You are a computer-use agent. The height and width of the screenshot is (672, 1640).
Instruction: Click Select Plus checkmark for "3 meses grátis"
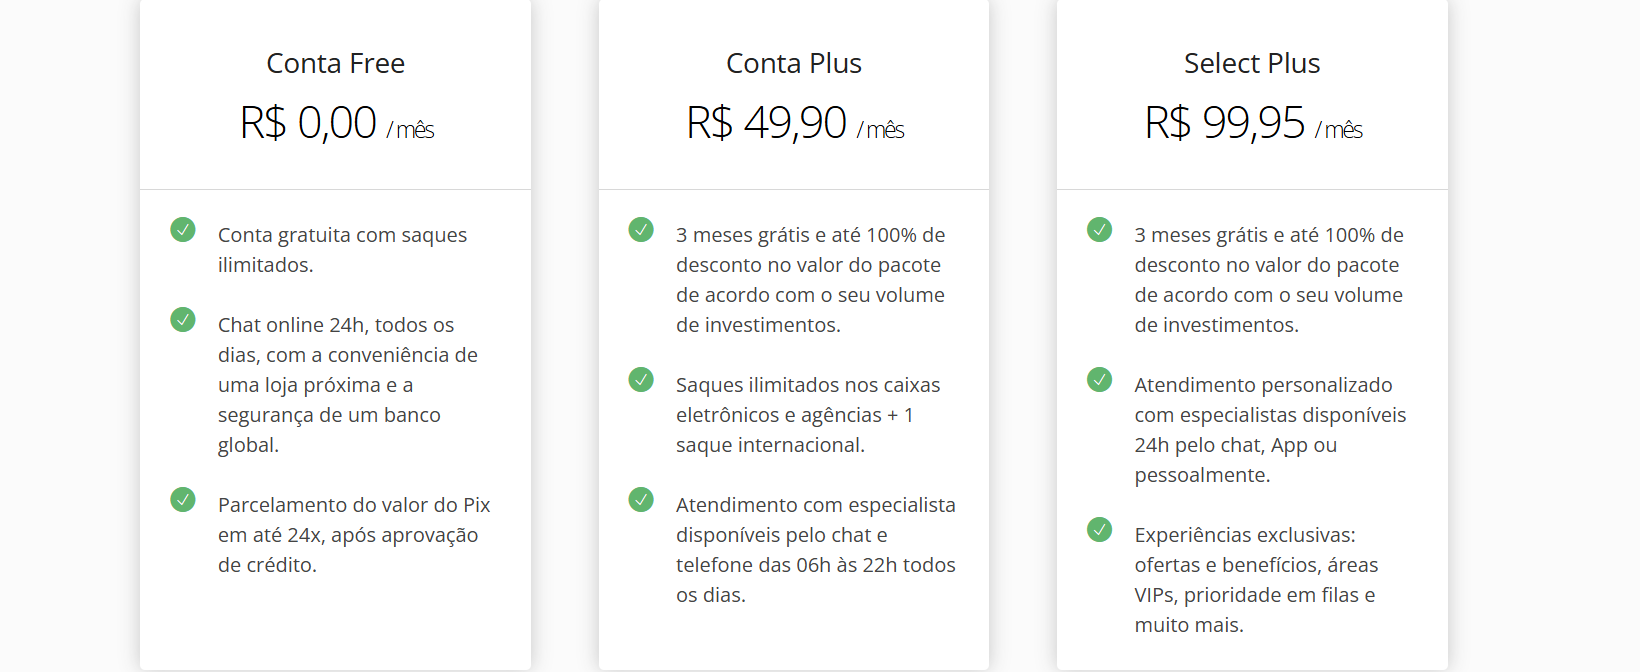click(x=1099, y=230)
